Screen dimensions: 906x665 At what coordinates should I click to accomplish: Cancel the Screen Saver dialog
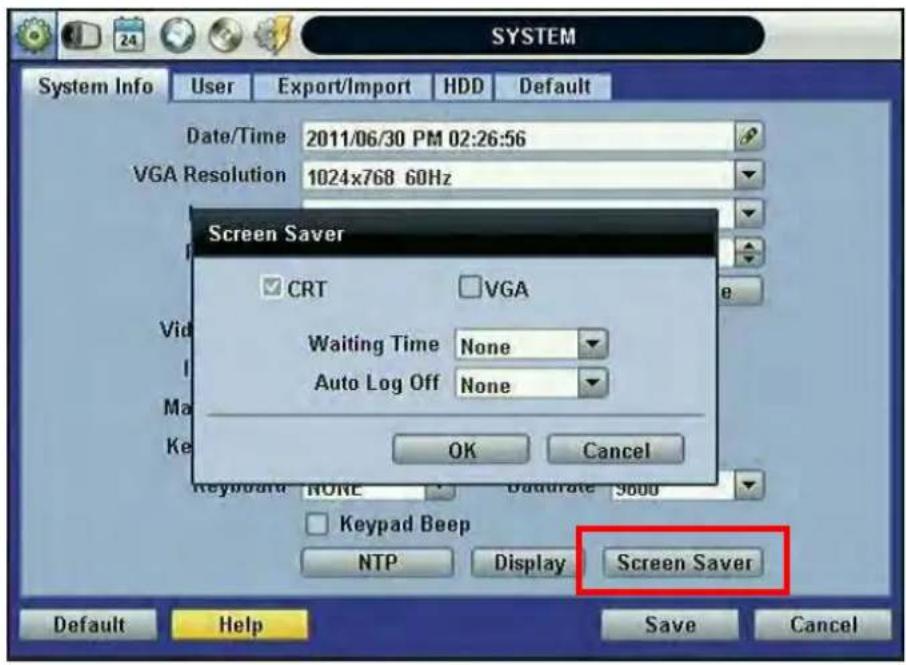coord(616,449)
